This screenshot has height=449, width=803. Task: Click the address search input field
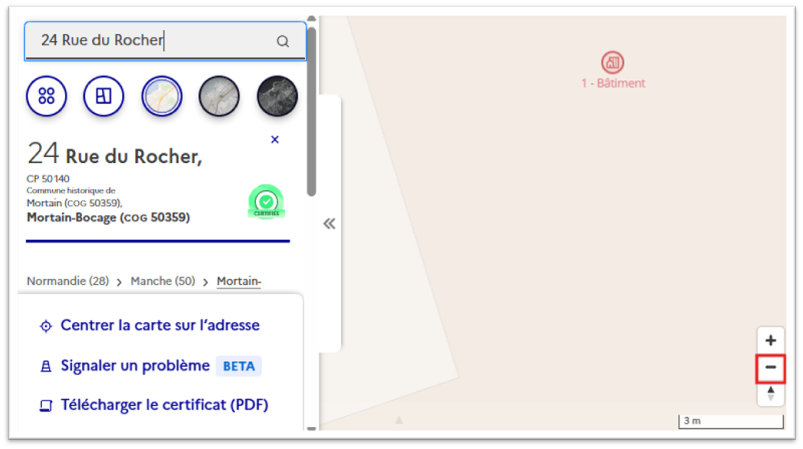tap(150, 41)
